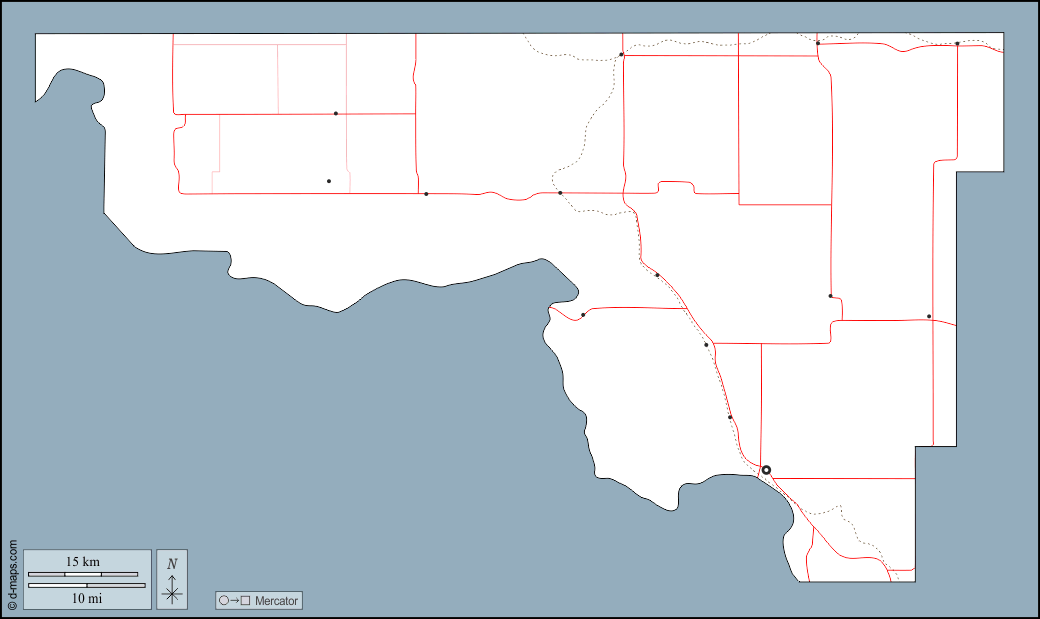Click the white middle segment of the km scale bar
This screenshot has width=1040, height=619.
[x=83, y=574]
